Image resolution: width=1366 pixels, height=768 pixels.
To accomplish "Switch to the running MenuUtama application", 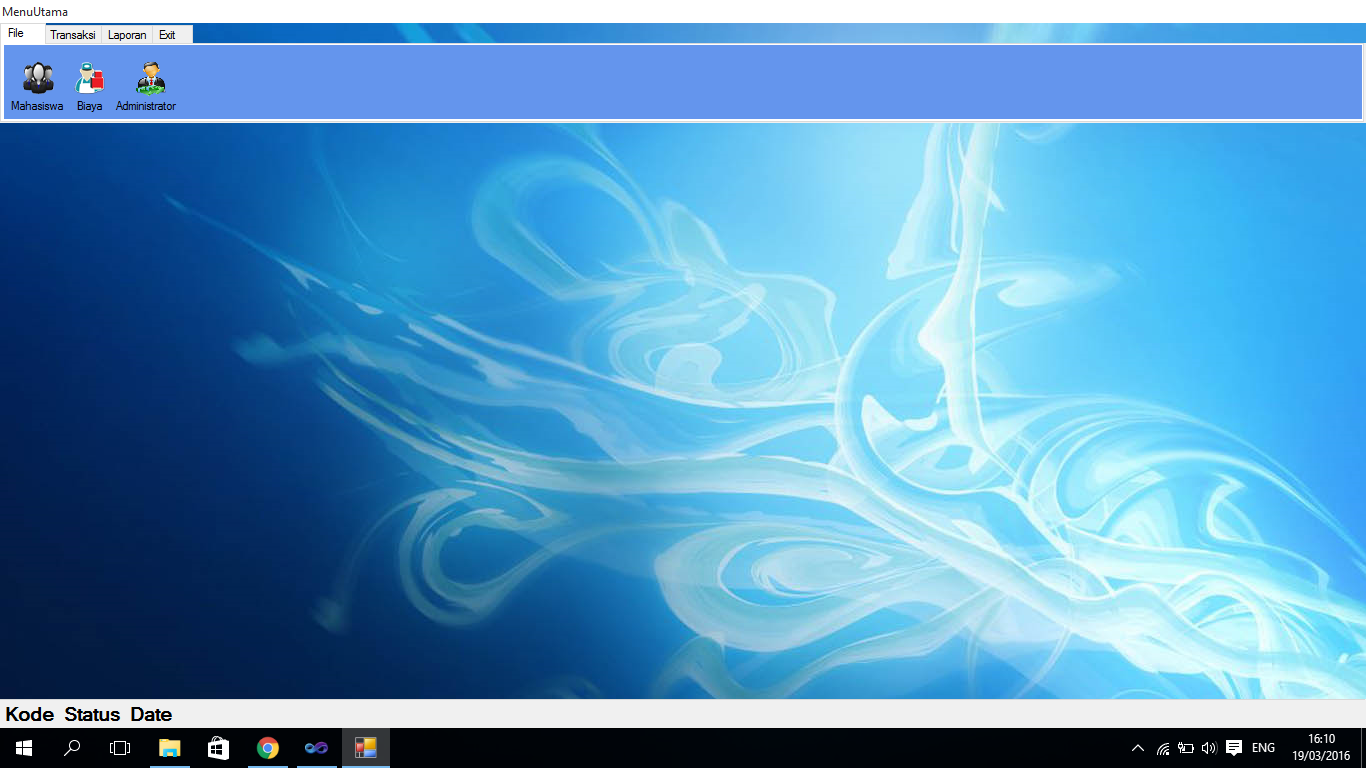I will [366, 747].
